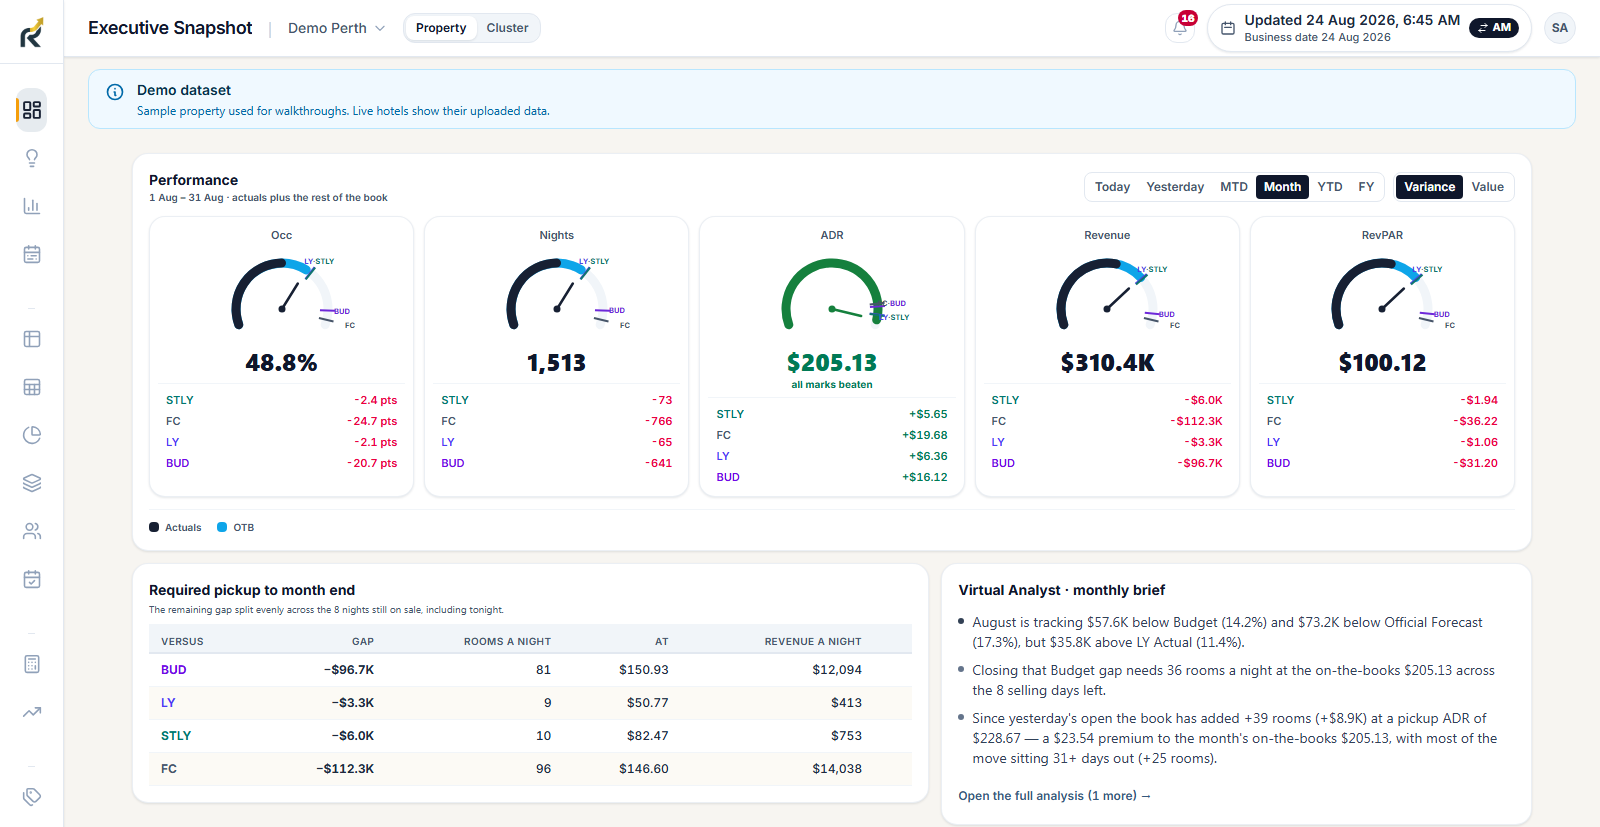
Task: Expand the Demo Perth property dropdown
Action: tap(336, 28)
